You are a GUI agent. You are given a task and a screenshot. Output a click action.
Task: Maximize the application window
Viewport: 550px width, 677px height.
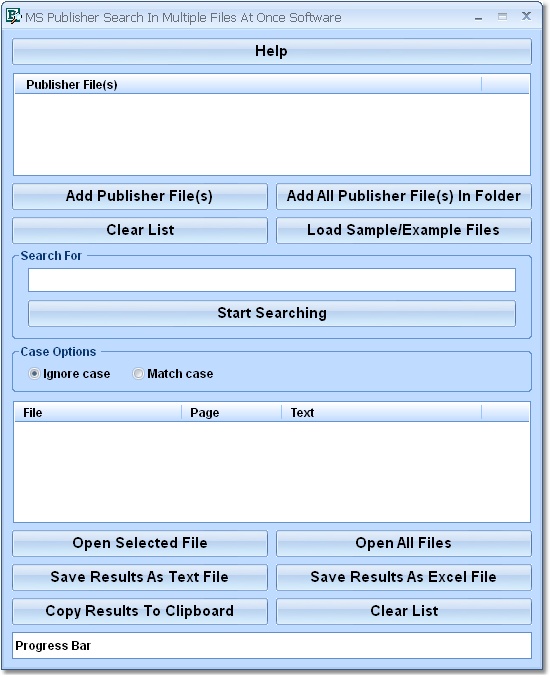[x=502, y=17]
